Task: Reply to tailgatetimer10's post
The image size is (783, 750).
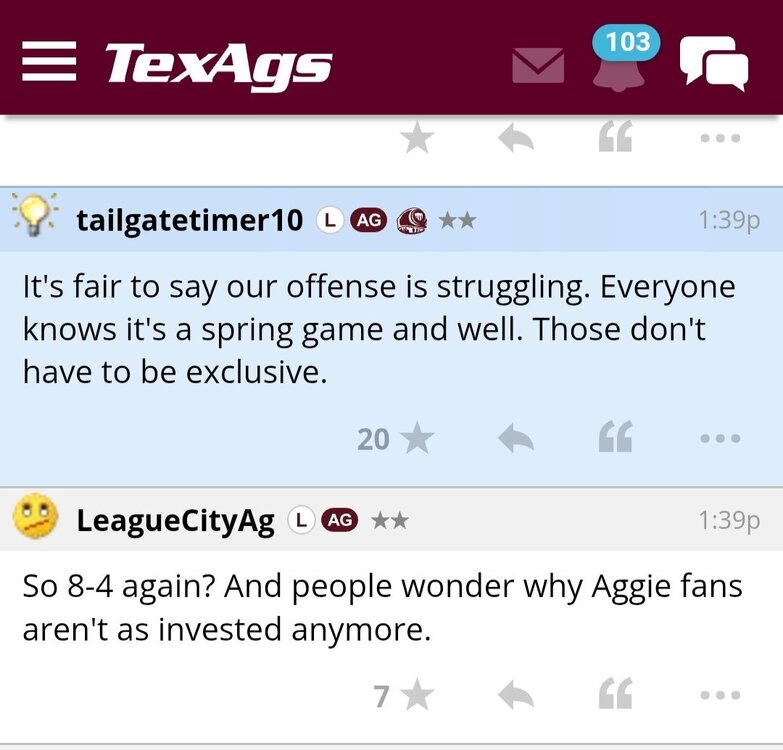Action: tap(515, 438)
